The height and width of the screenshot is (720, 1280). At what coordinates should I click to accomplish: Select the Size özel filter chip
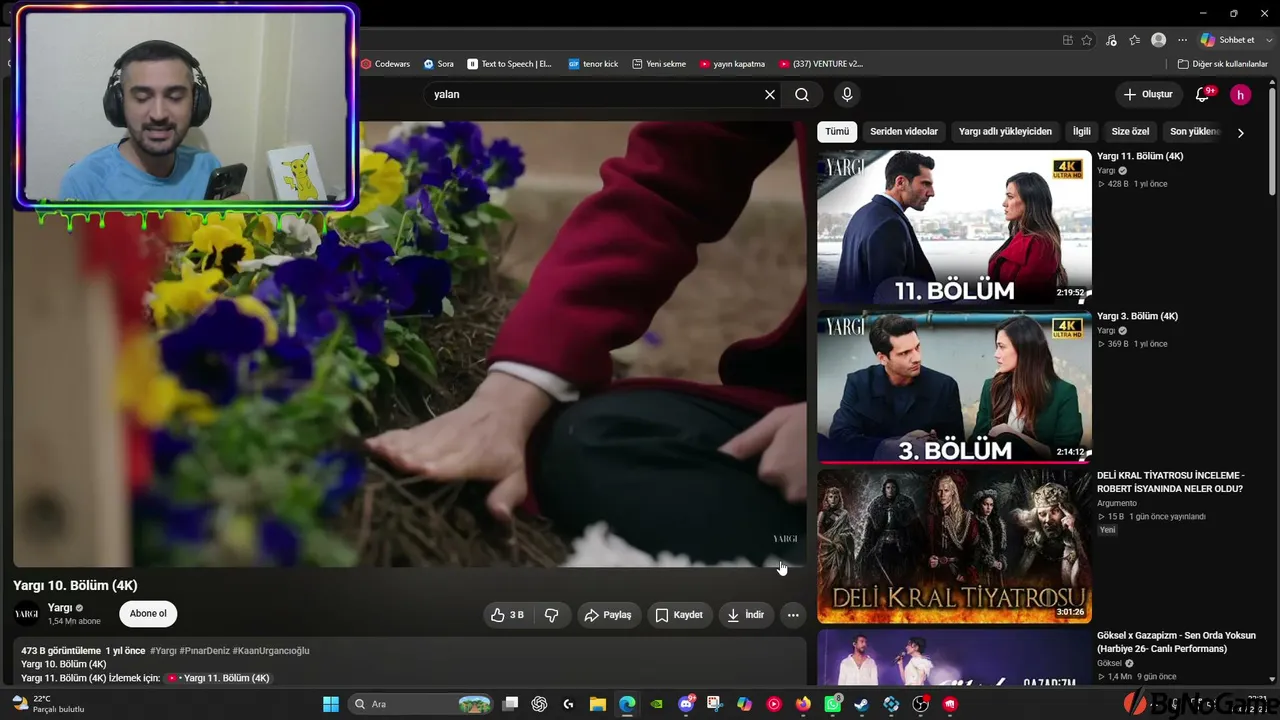1130,132
